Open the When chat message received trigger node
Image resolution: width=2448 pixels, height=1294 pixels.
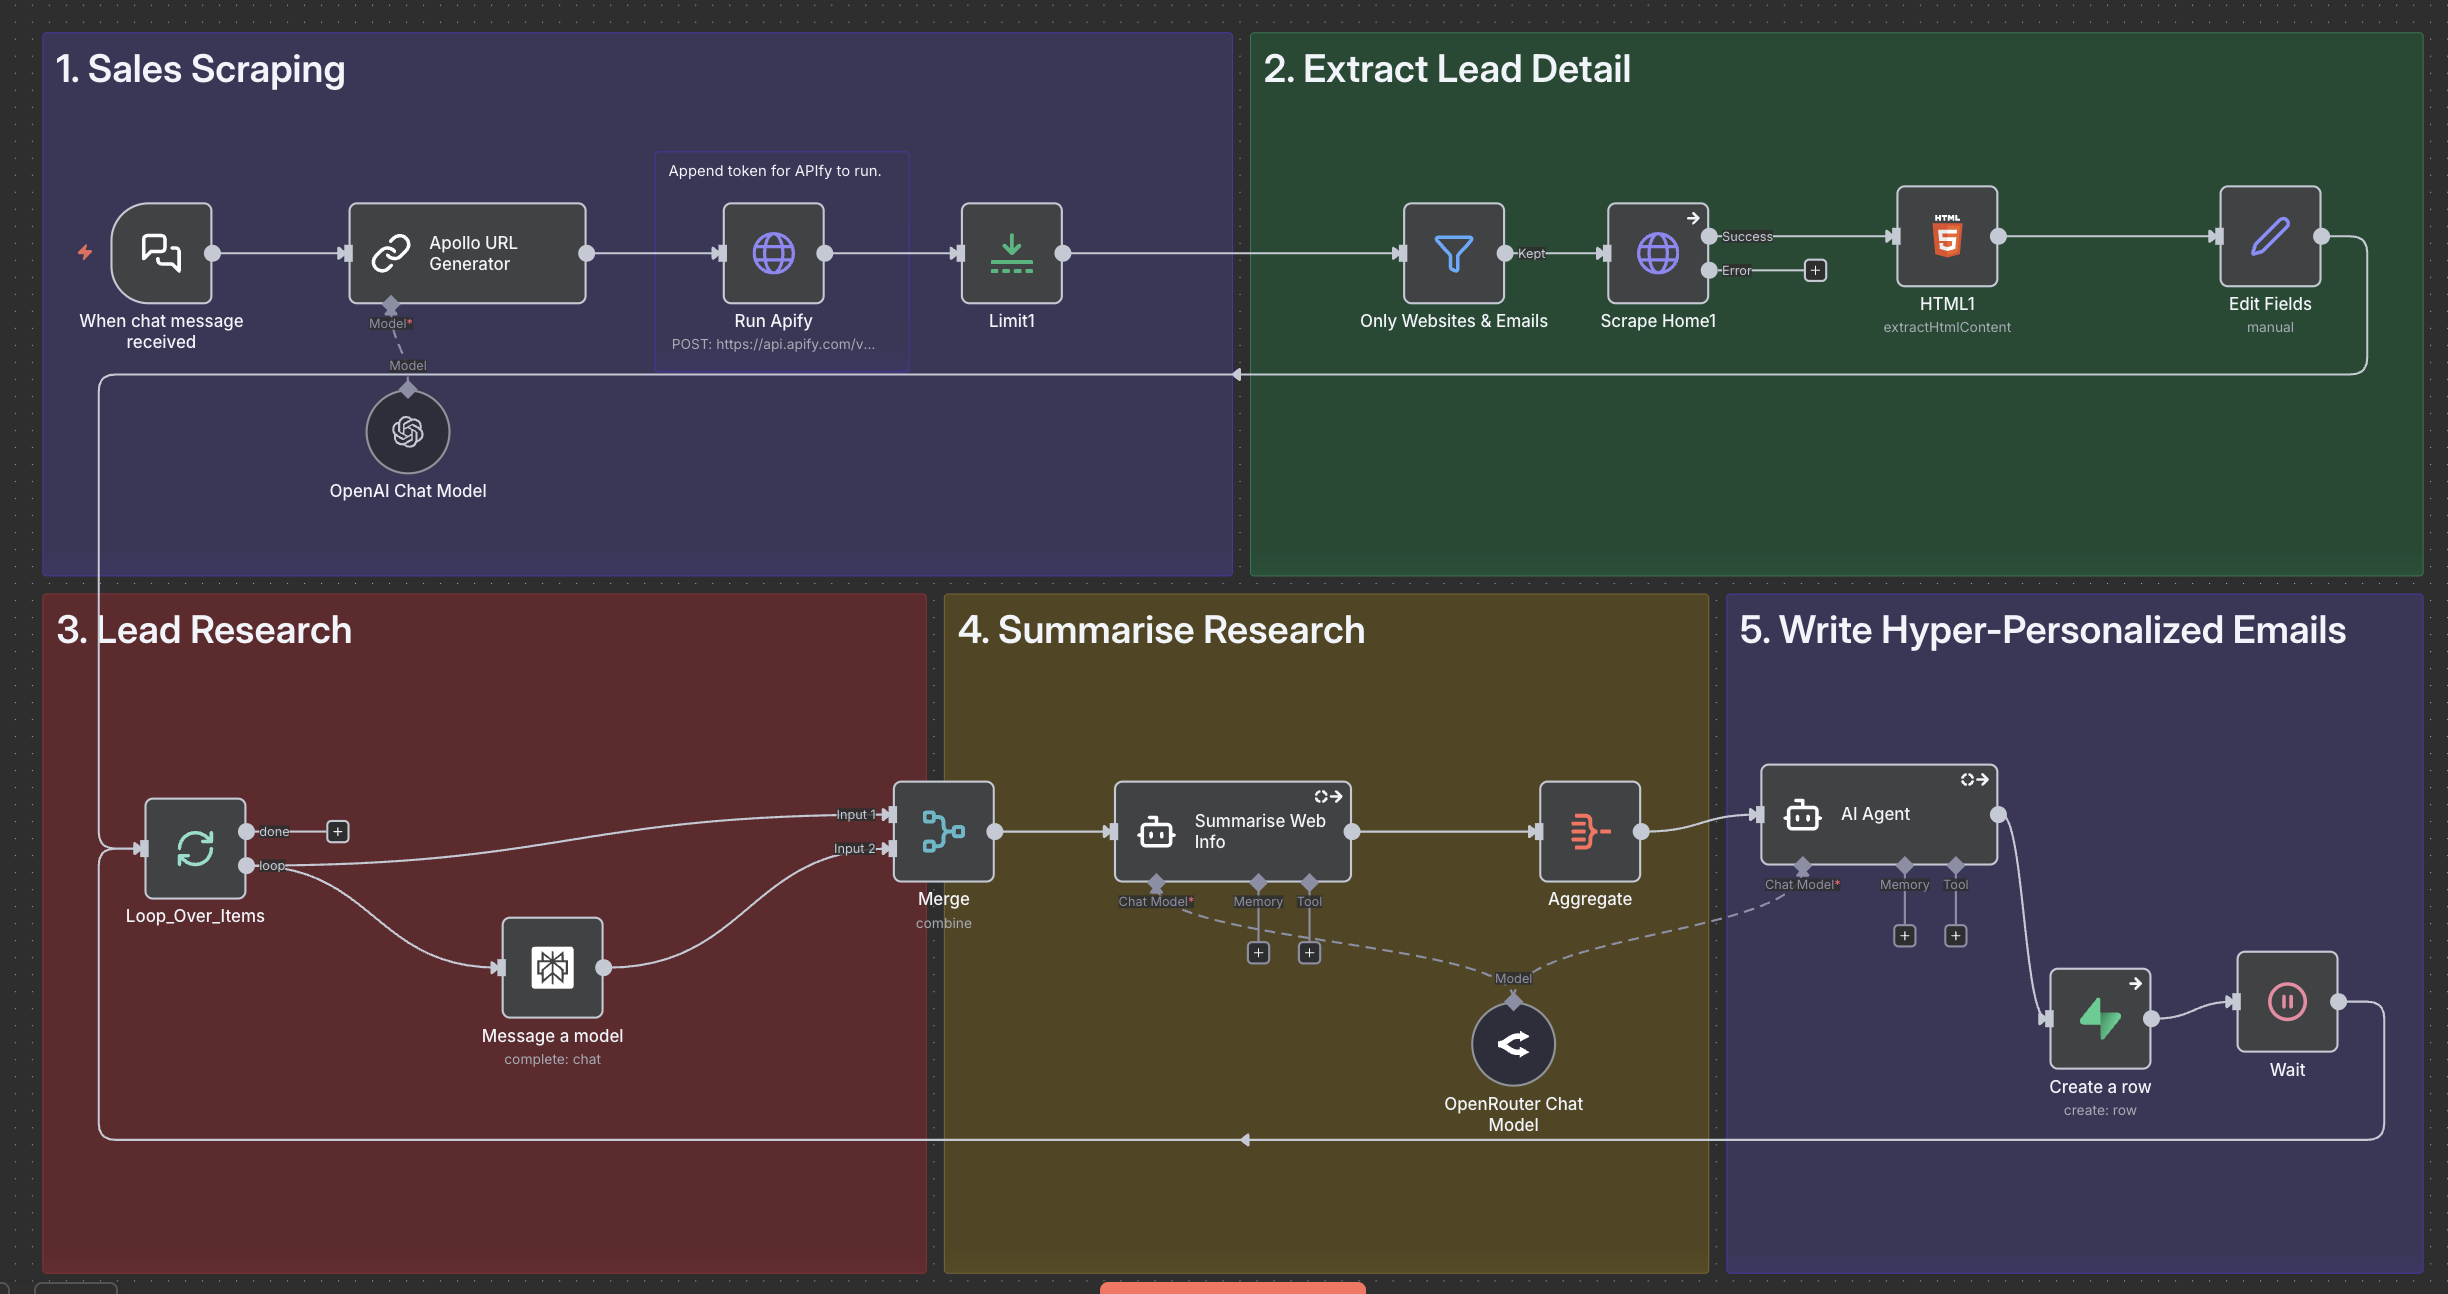pos(160,253)
